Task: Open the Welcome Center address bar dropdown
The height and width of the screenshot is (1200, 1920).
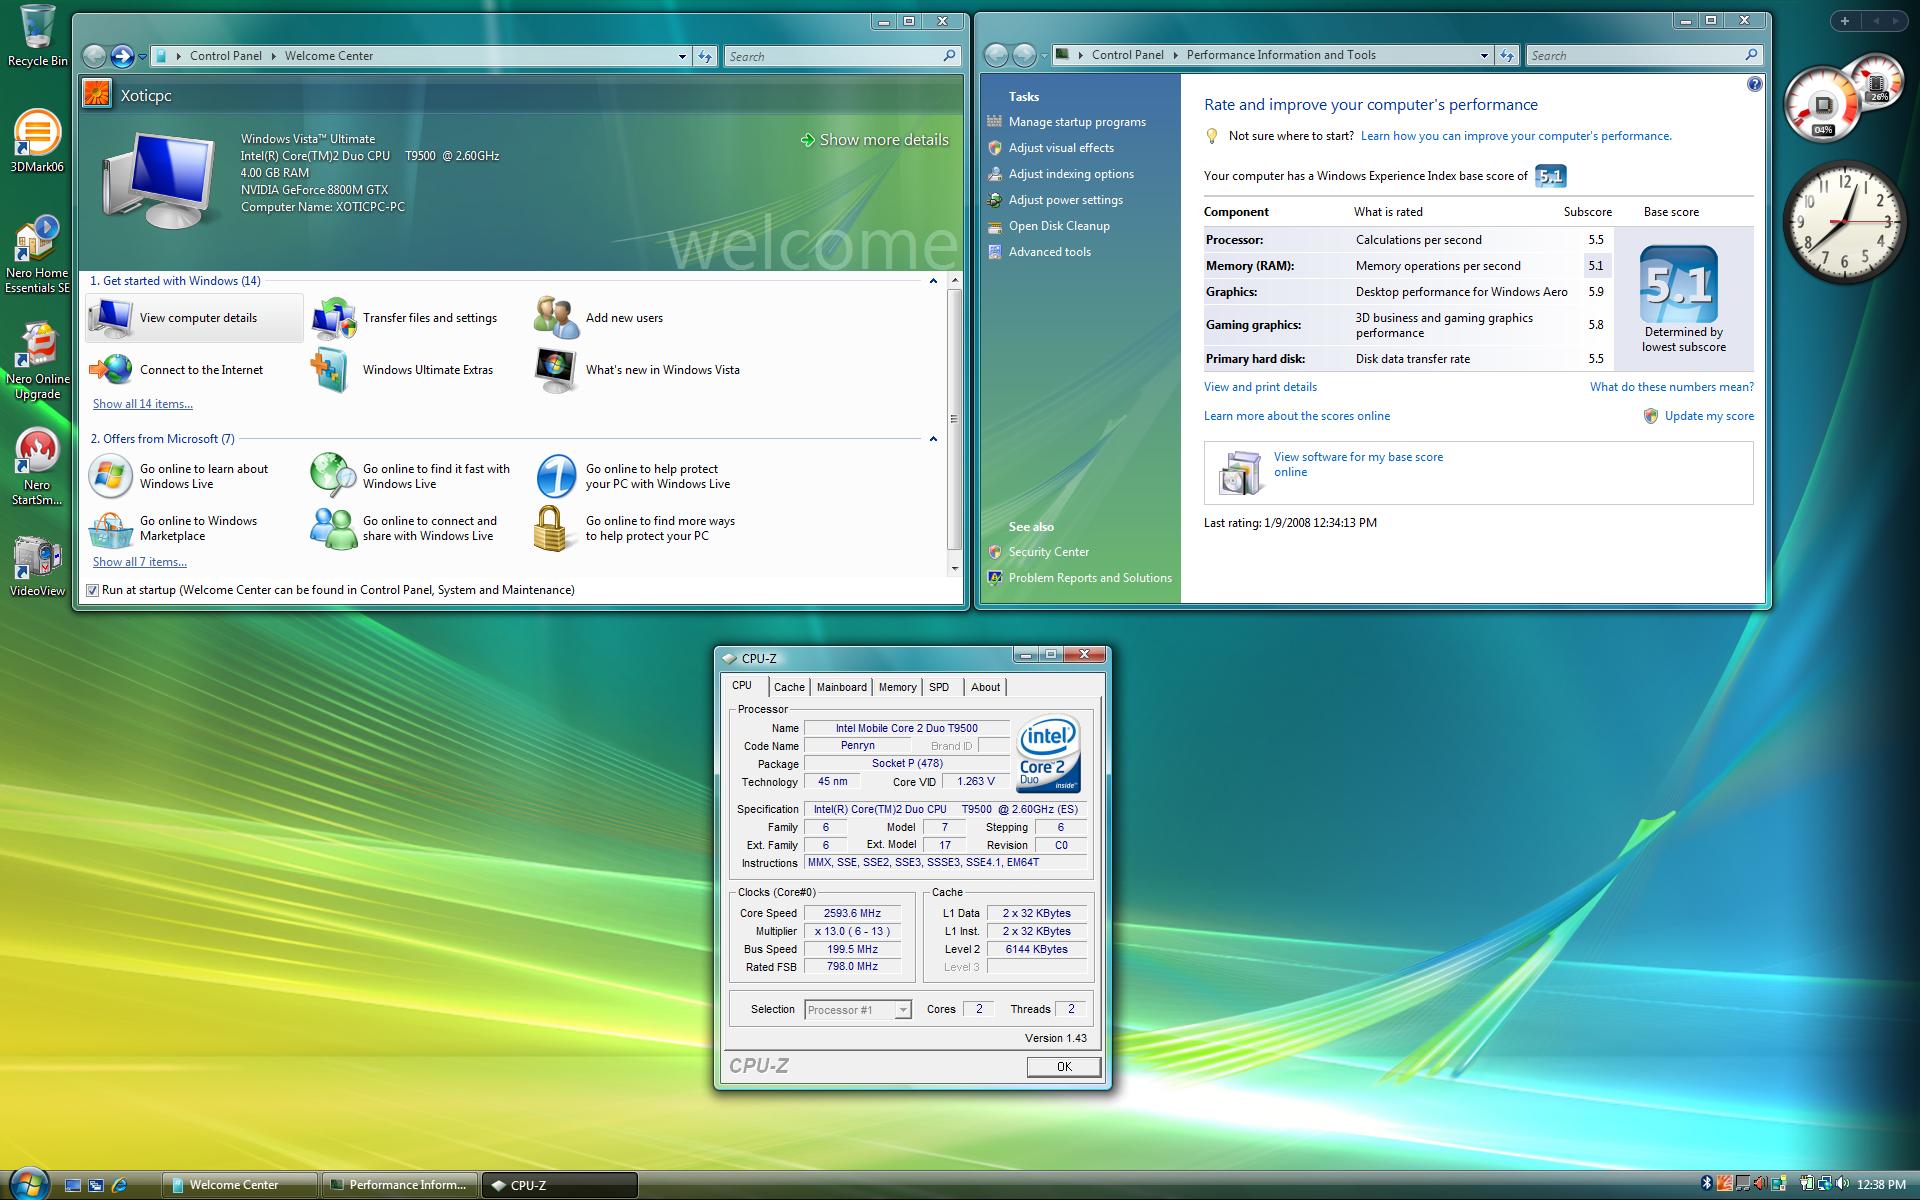Action: 682,56
